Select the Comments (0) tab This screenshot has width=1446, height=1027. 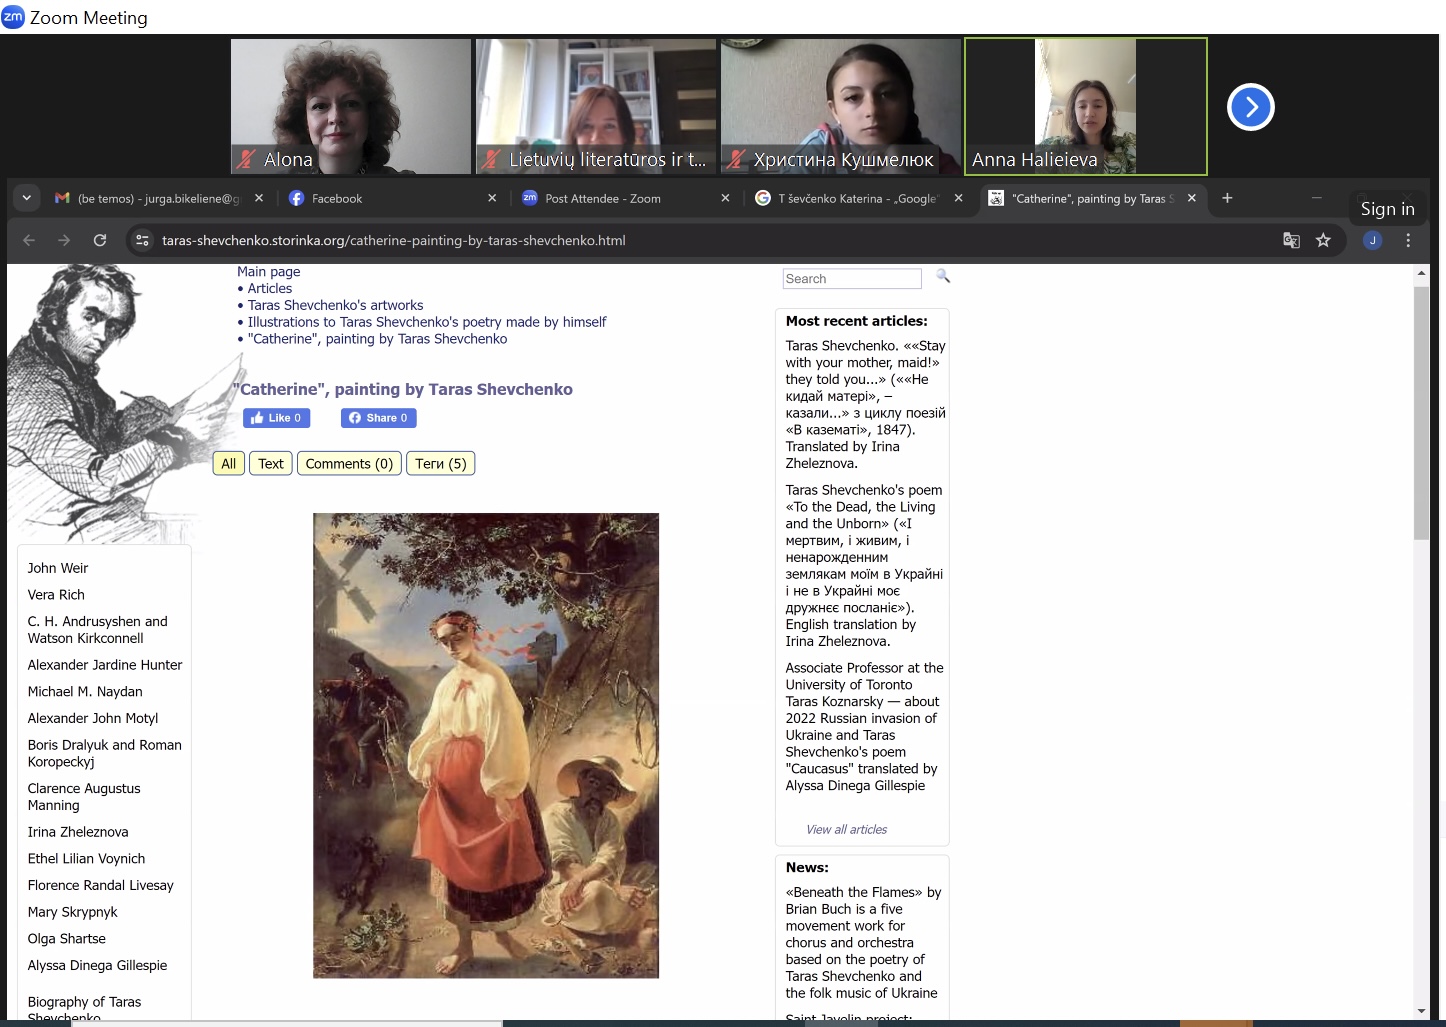click(349, 464)
